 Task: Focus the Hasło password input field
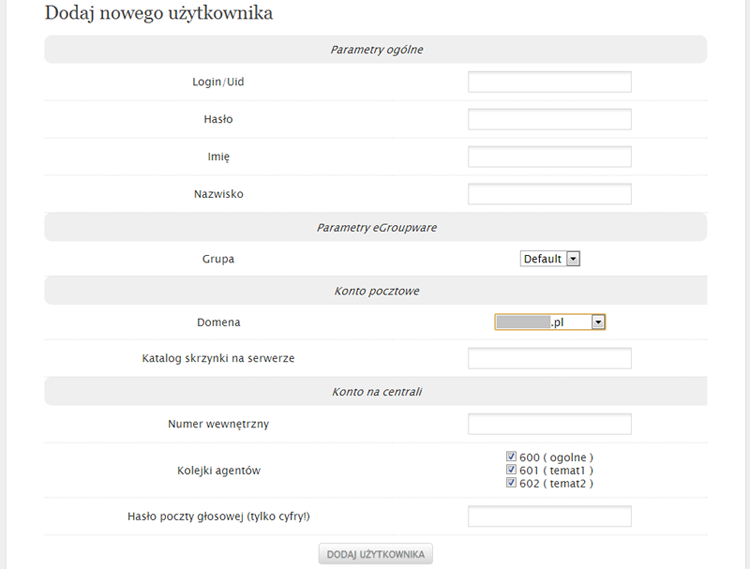pos(549,120)
